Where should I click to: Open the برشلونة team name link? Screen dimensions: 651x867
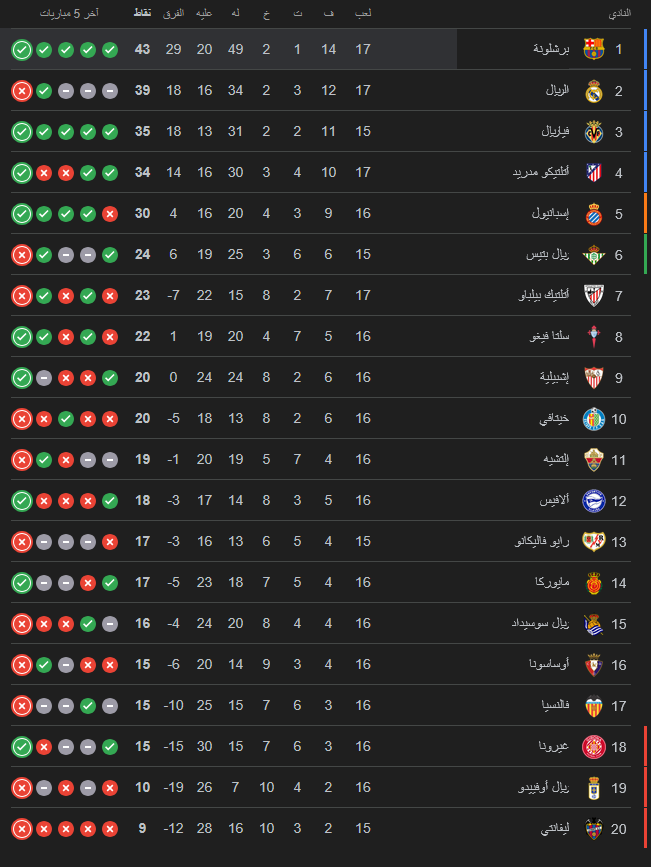pyautogui.click(x=551, y=49)
